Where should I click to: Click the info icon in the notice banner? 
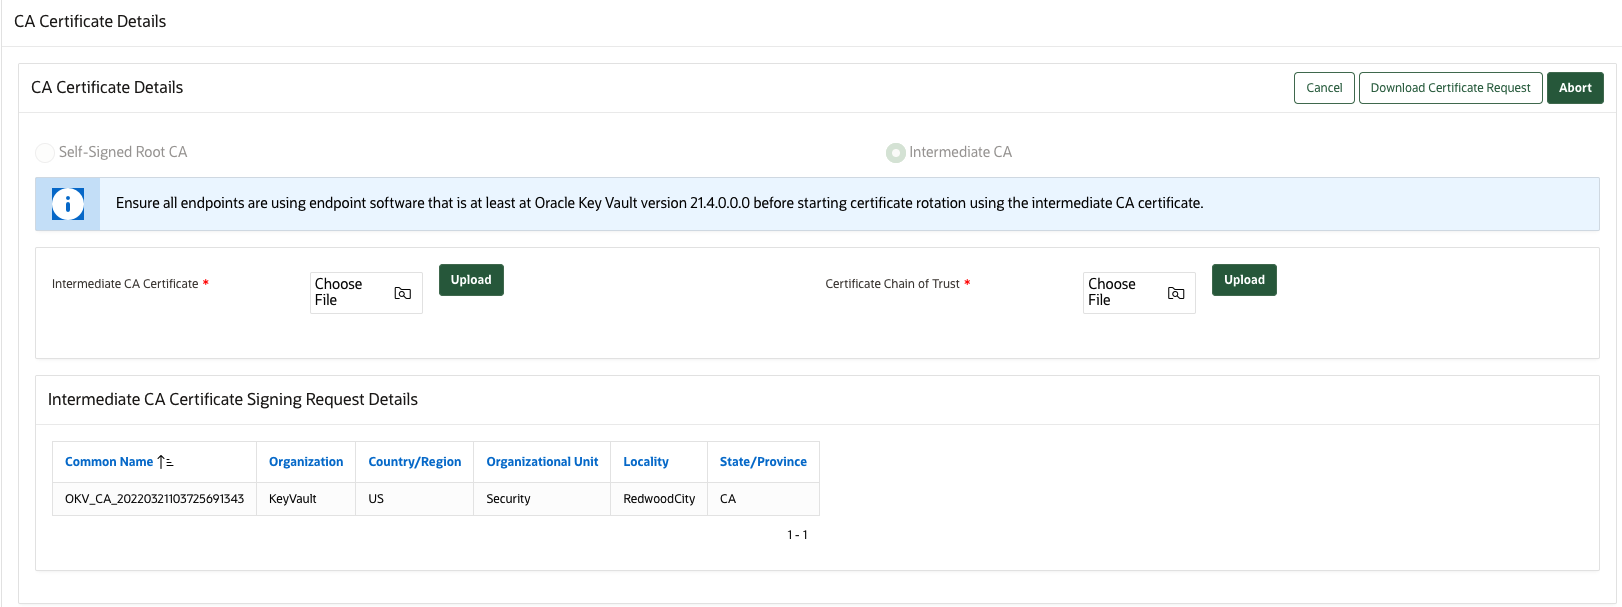[x=67, y=203]
